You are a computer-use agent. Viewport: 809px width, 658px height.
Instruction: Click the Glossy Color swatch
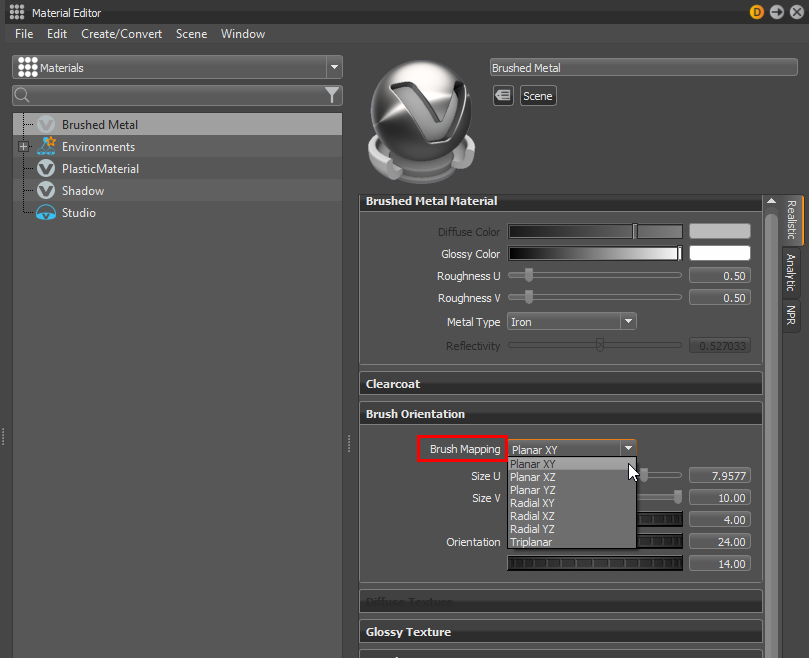(x=722, y=253)
